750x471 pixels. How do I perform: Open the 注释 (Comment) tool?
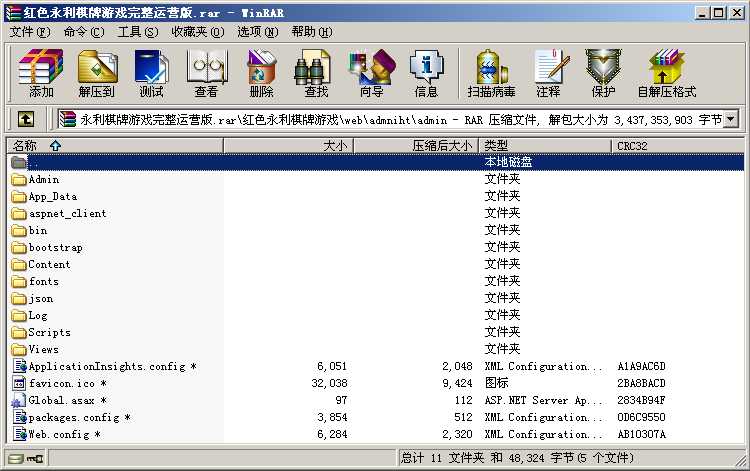(549, 73)
